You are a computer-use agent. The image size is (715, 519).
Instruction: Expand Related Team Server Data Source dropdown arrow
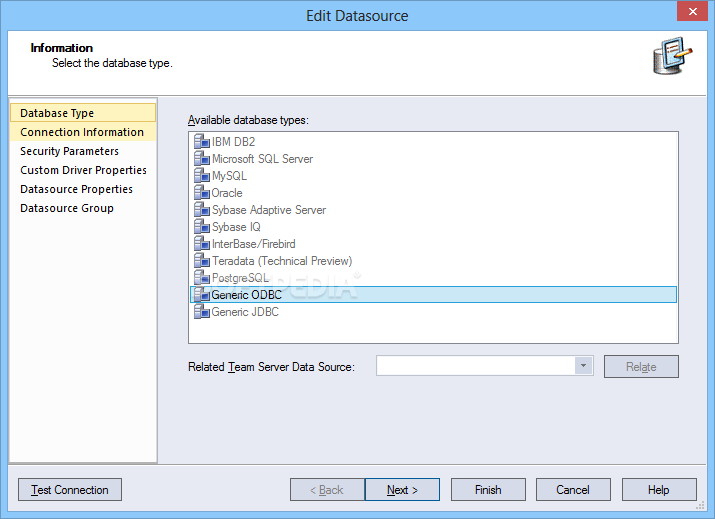tap(583, 366)
